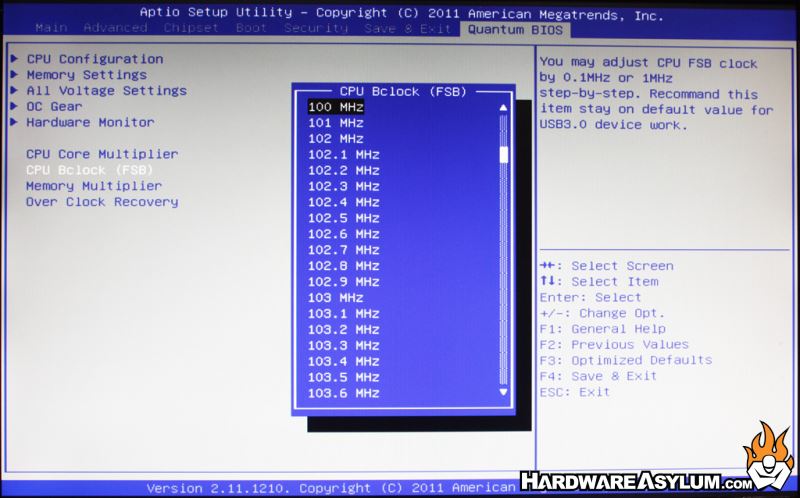
Task: Choose 101 MHz in the Bclock list
Action: [336, 123]
